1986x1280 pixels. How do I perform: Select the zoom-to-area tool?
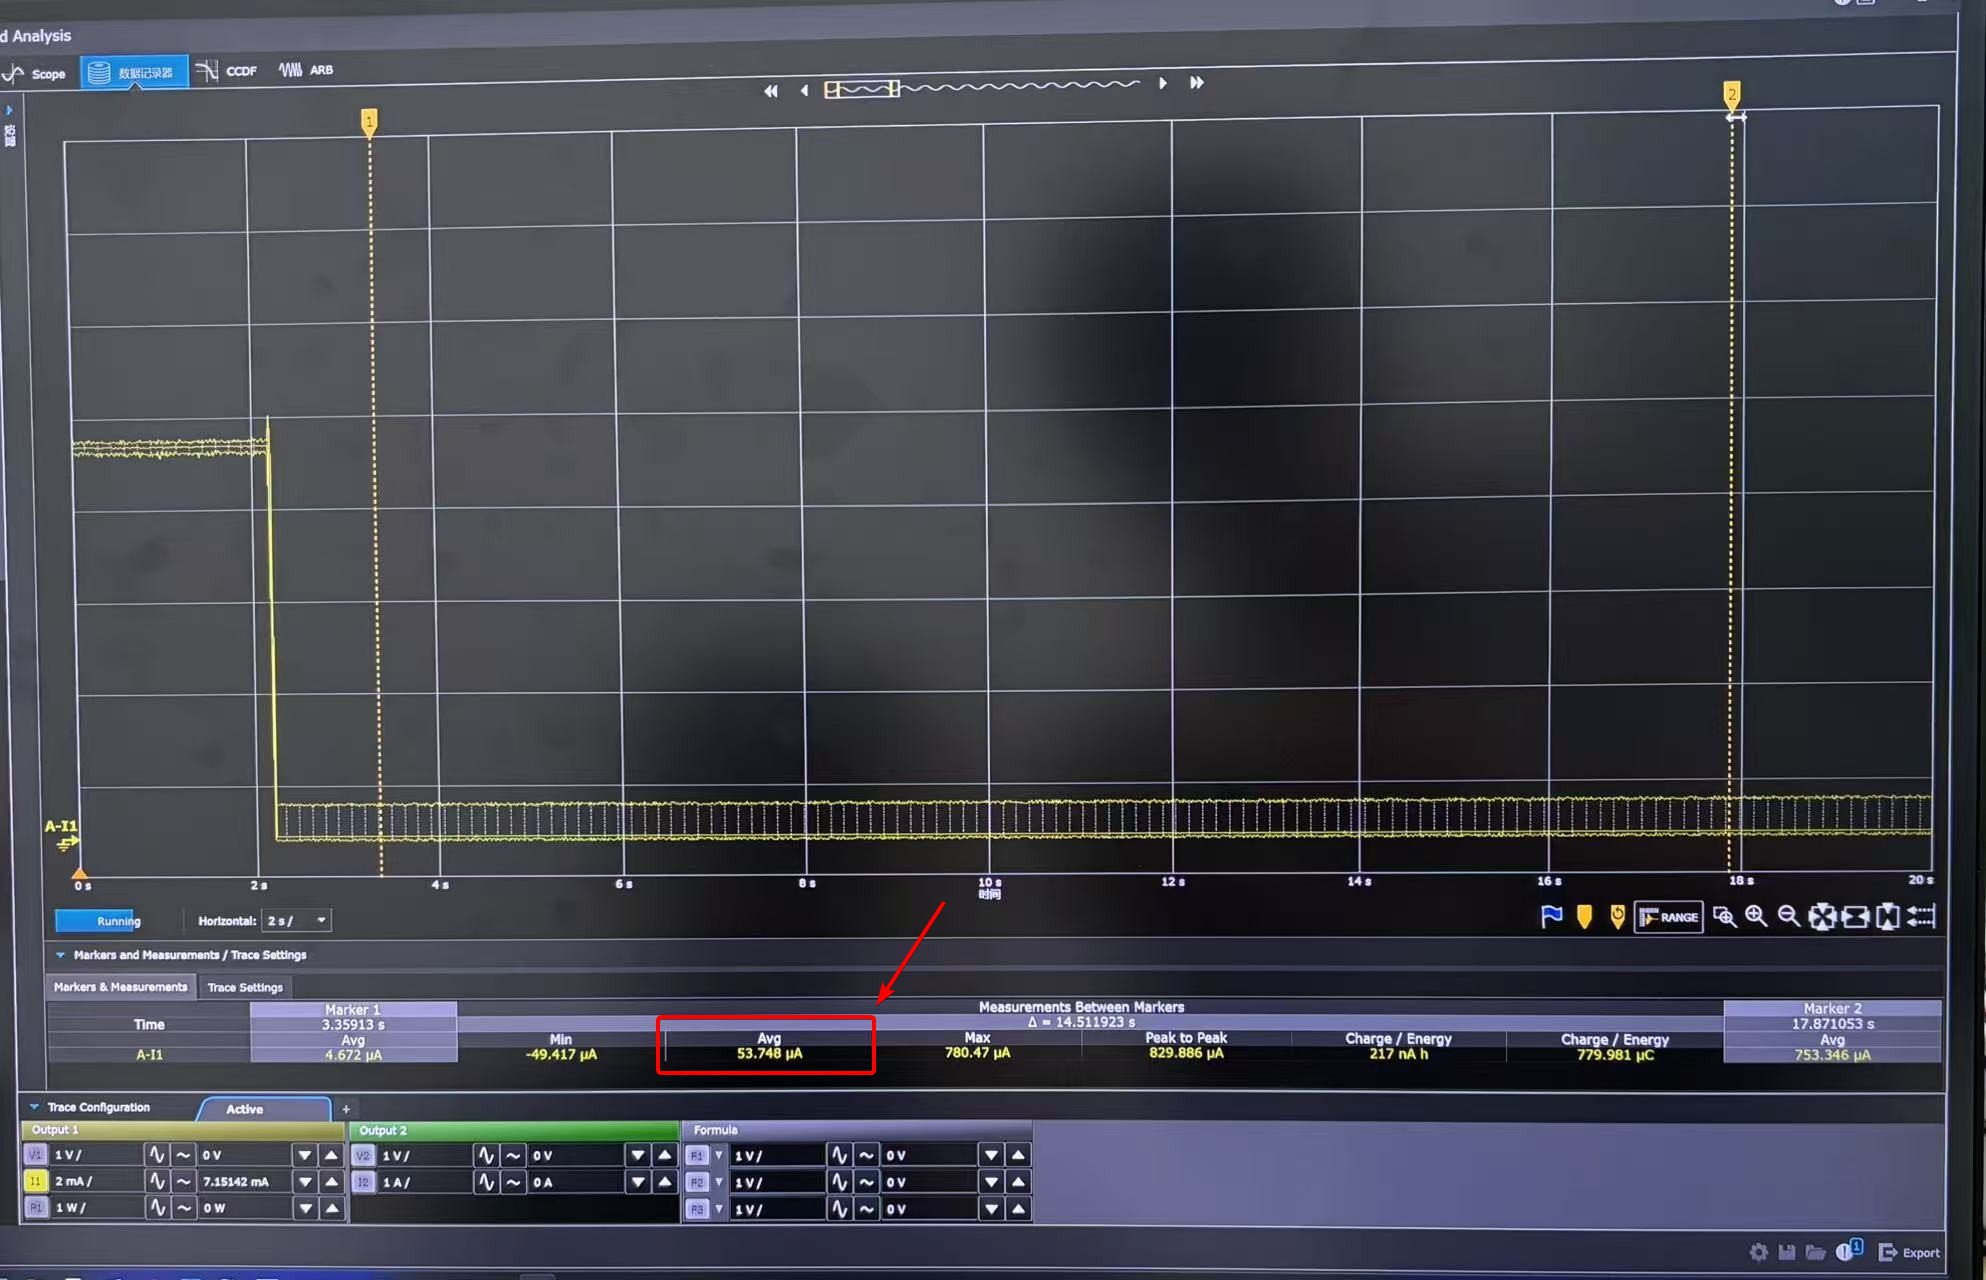(1724, 916)
